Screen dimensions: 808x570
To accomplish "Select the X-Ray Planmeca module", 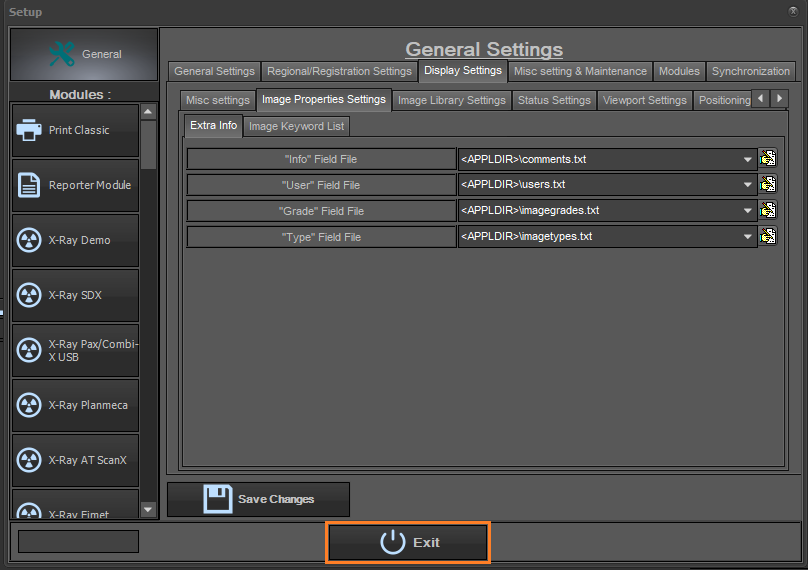I will (75, 405).
